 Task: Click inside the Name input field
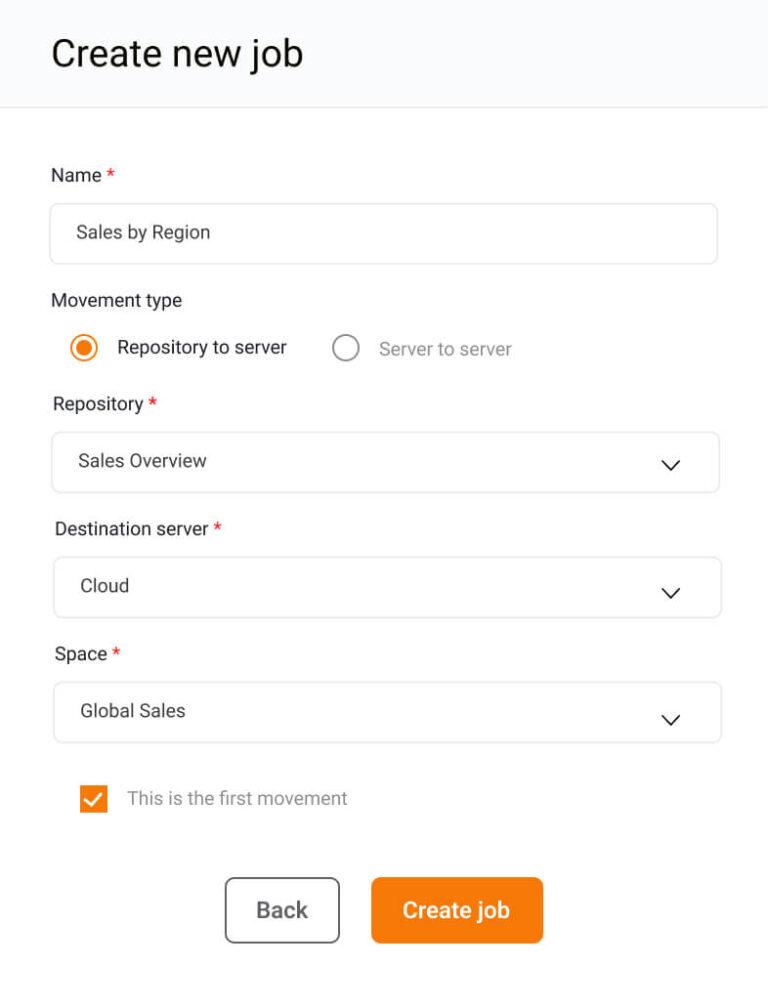(x=384, y=233)
